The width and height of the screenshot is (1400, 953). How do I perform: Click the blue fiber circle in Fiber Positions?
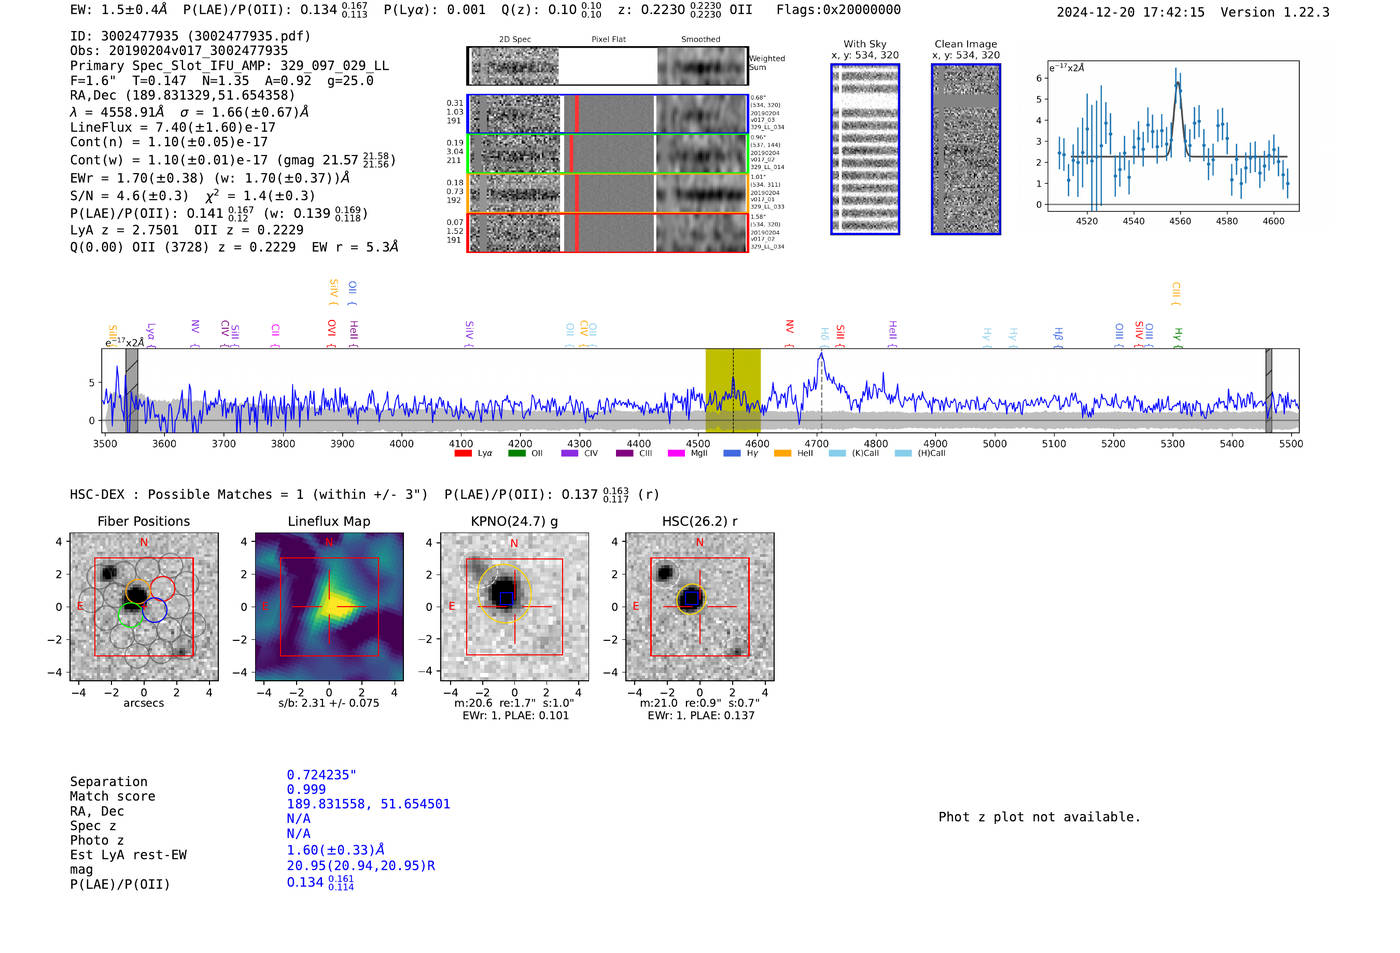(154, 610)
